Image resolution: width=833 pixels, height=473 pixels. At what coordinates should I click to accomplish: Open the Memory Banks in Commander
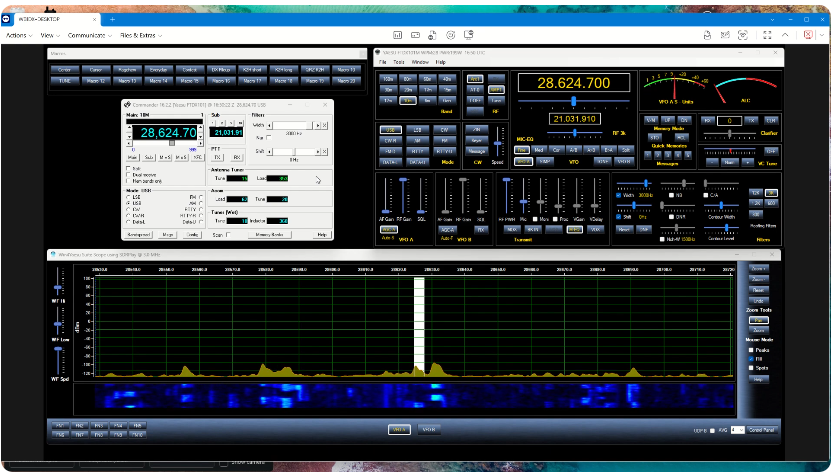pyautogui.click(x=269, y=234)
